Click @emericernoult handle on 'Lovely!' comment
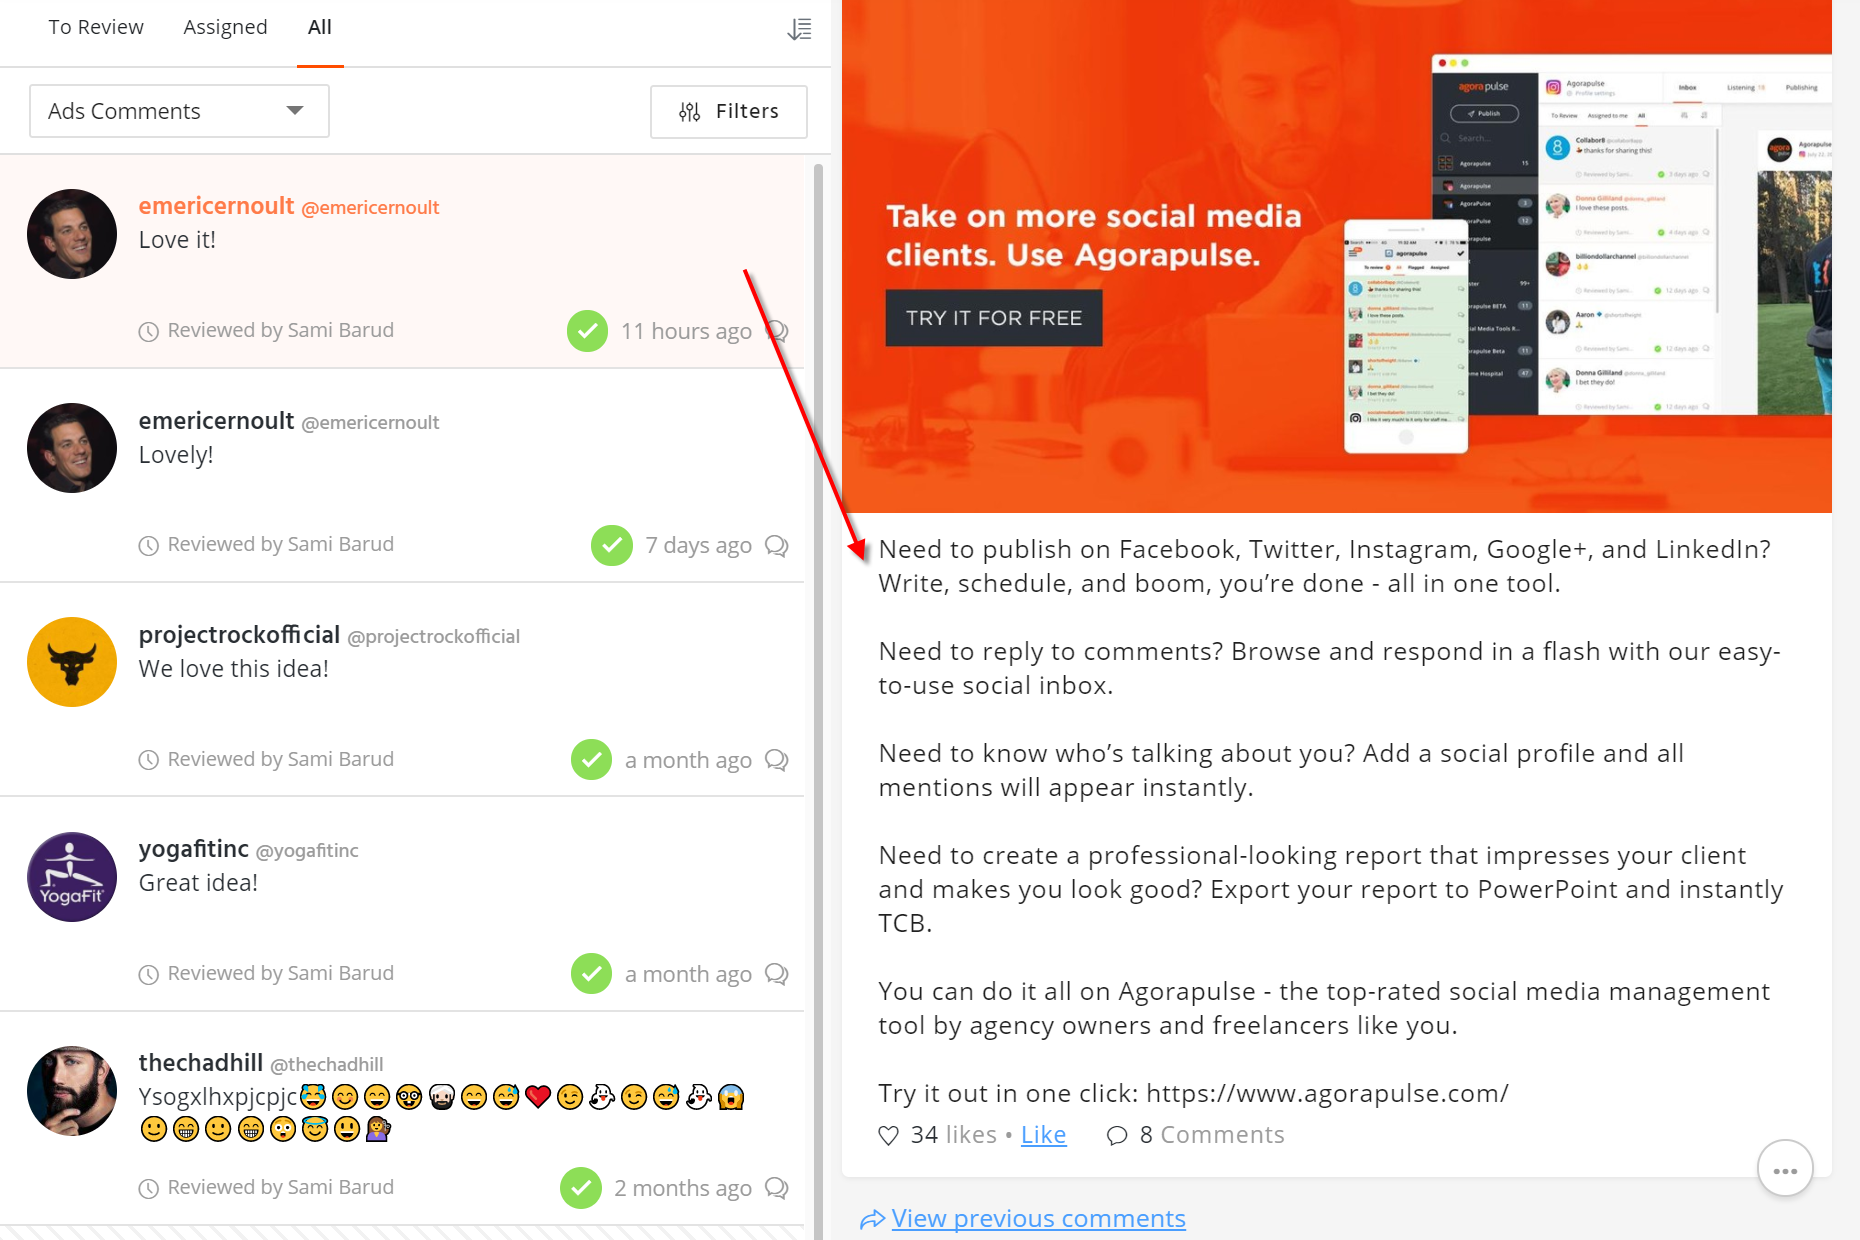The width and height of the screenshot is (1860, 1240). (370, 423)
